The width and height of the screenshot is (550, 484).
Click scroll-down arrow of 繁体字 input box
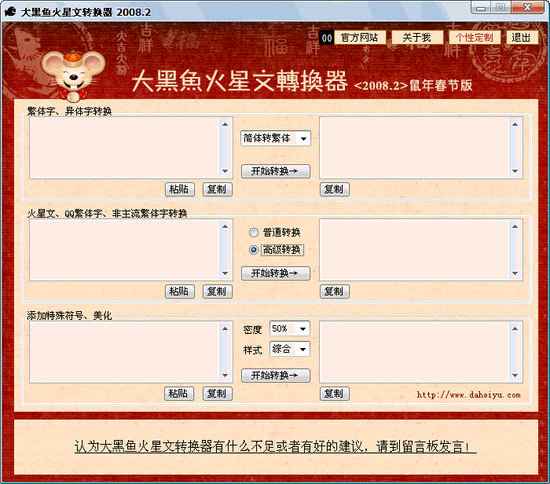(x=225, y=171)
